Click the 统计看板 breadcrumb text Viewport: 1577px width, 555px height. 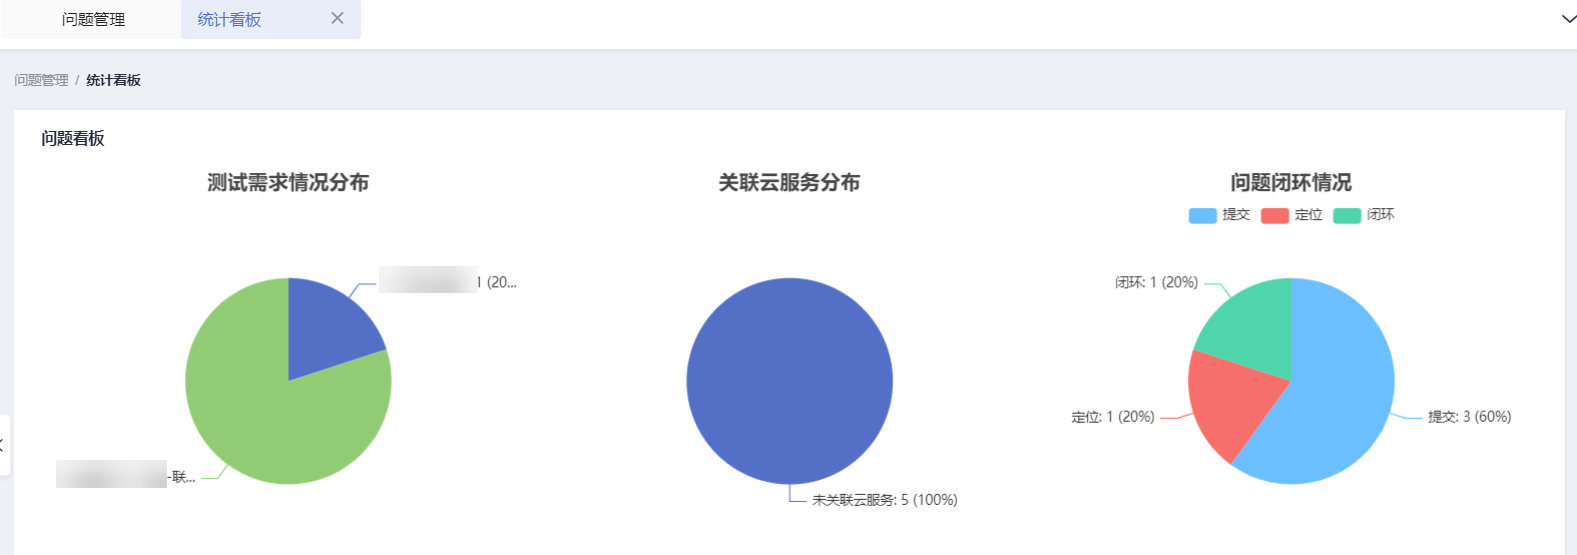[x=113, y=80]
